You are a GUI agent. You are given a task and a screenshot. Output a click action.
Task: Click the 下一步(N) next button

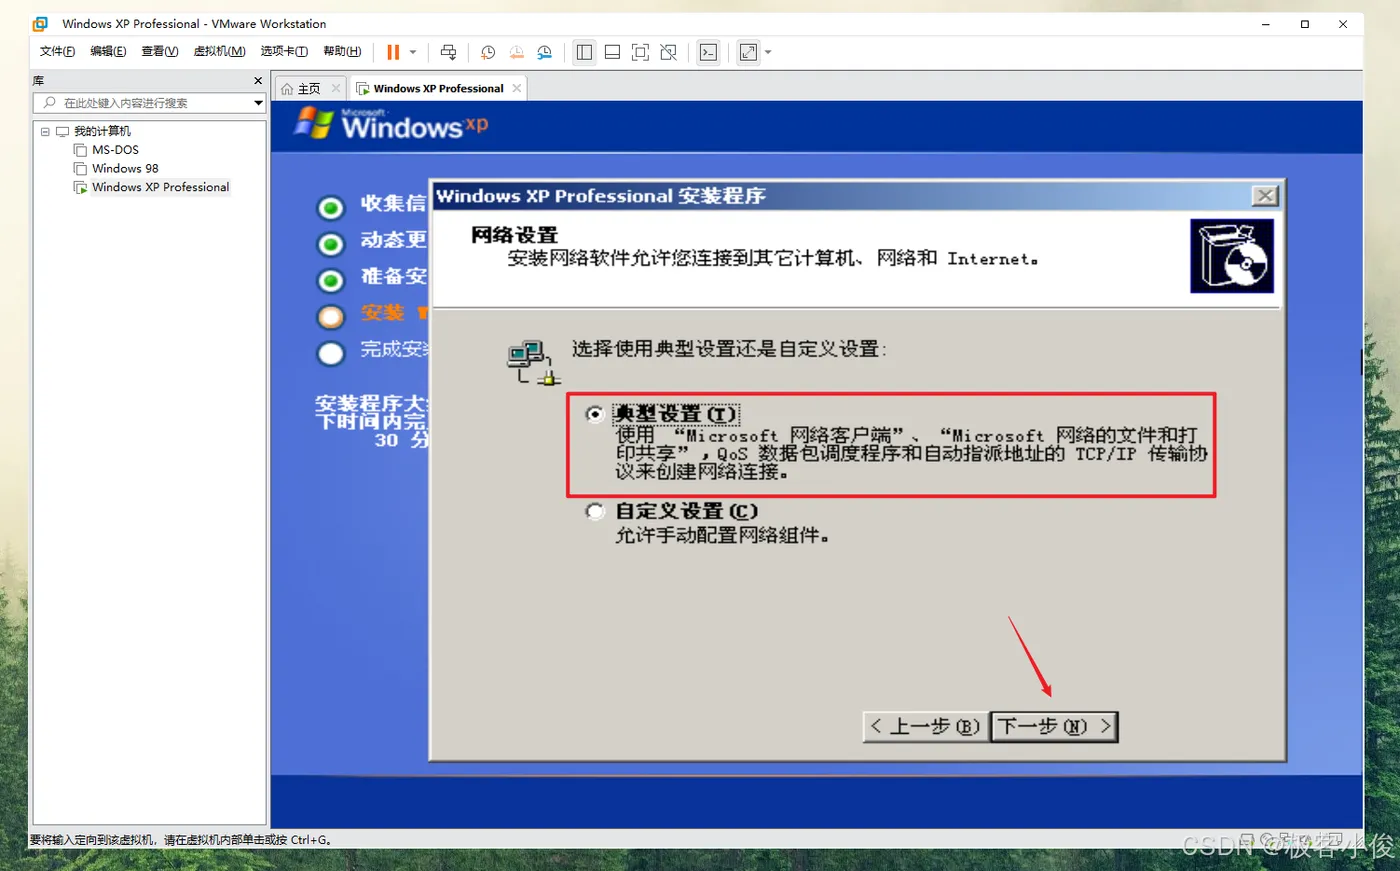coord(1054,726)
